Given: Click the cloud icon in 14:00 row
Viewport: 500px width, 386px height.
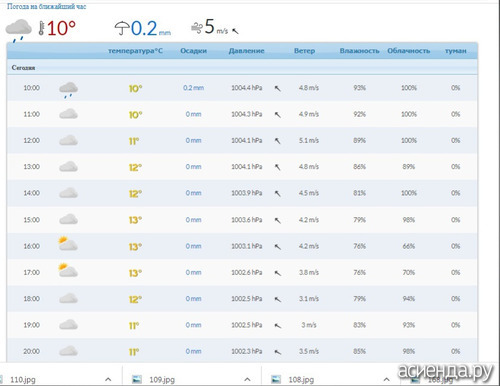Looking at the screenshot, I should [x=68, y=193].
